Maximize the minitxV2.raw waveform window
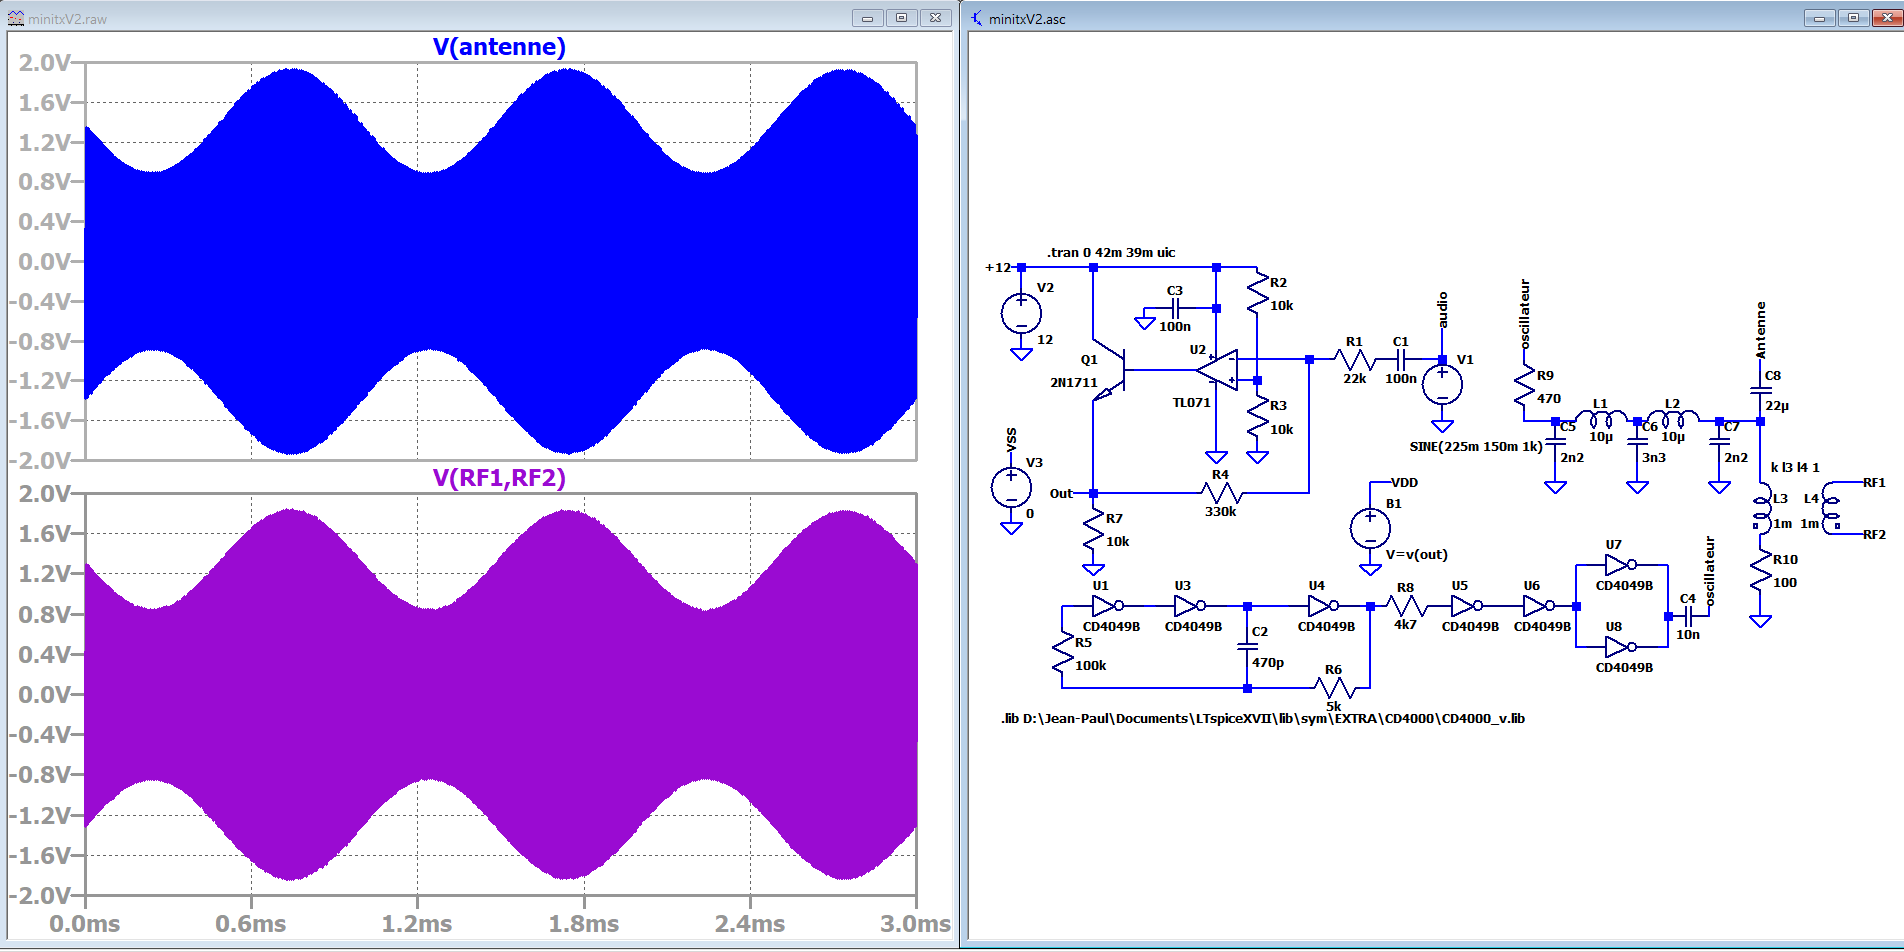1904x952 pixels. (x=901, y=18)
